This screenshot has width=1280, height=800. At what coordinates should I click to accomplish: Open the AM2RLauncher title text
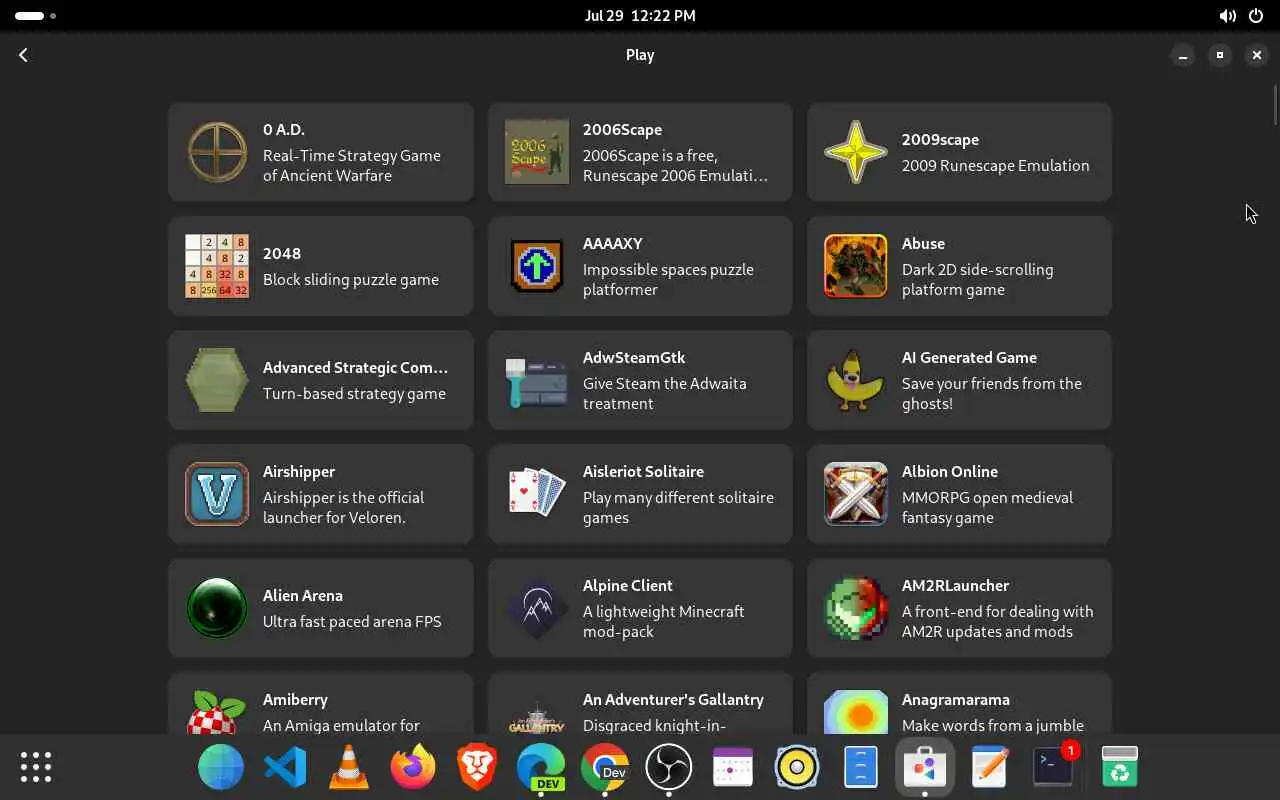pos(955,585)
